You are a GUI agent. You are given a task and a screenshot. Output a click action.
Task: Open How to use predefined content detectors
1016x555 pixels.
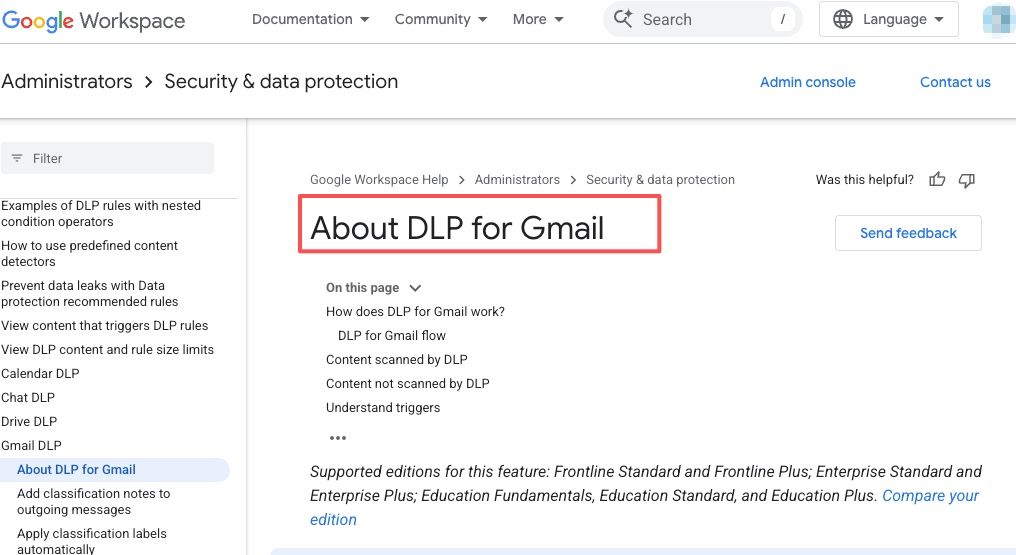[x=89, y=254]
